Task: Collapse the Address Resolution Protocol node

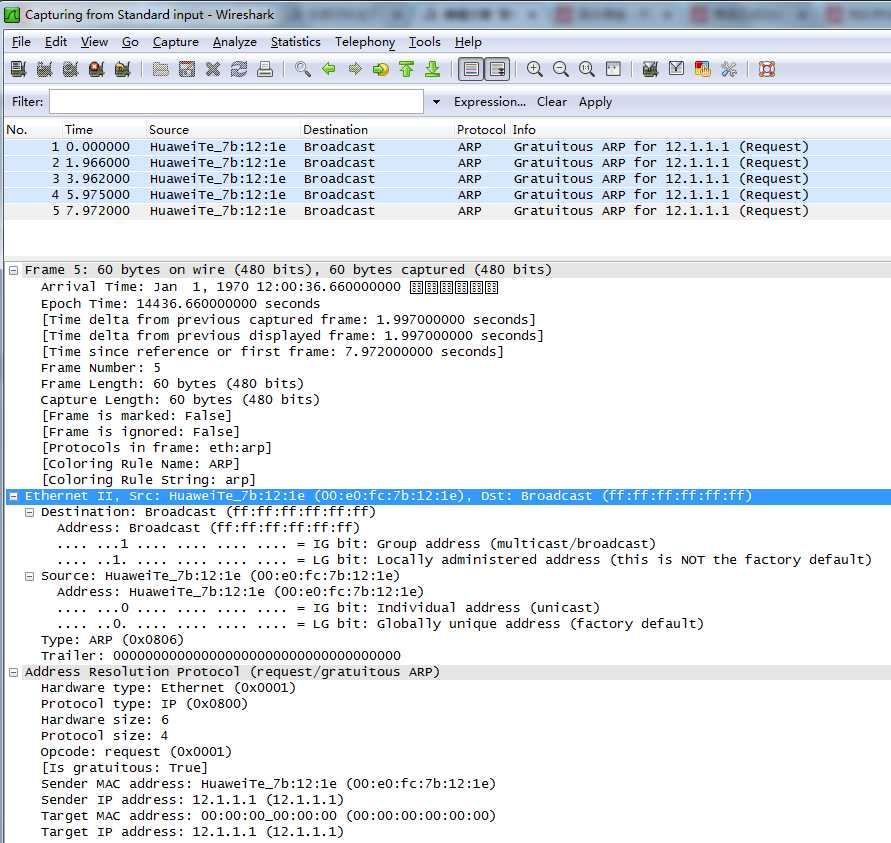Action: click(x=13, y=673)
